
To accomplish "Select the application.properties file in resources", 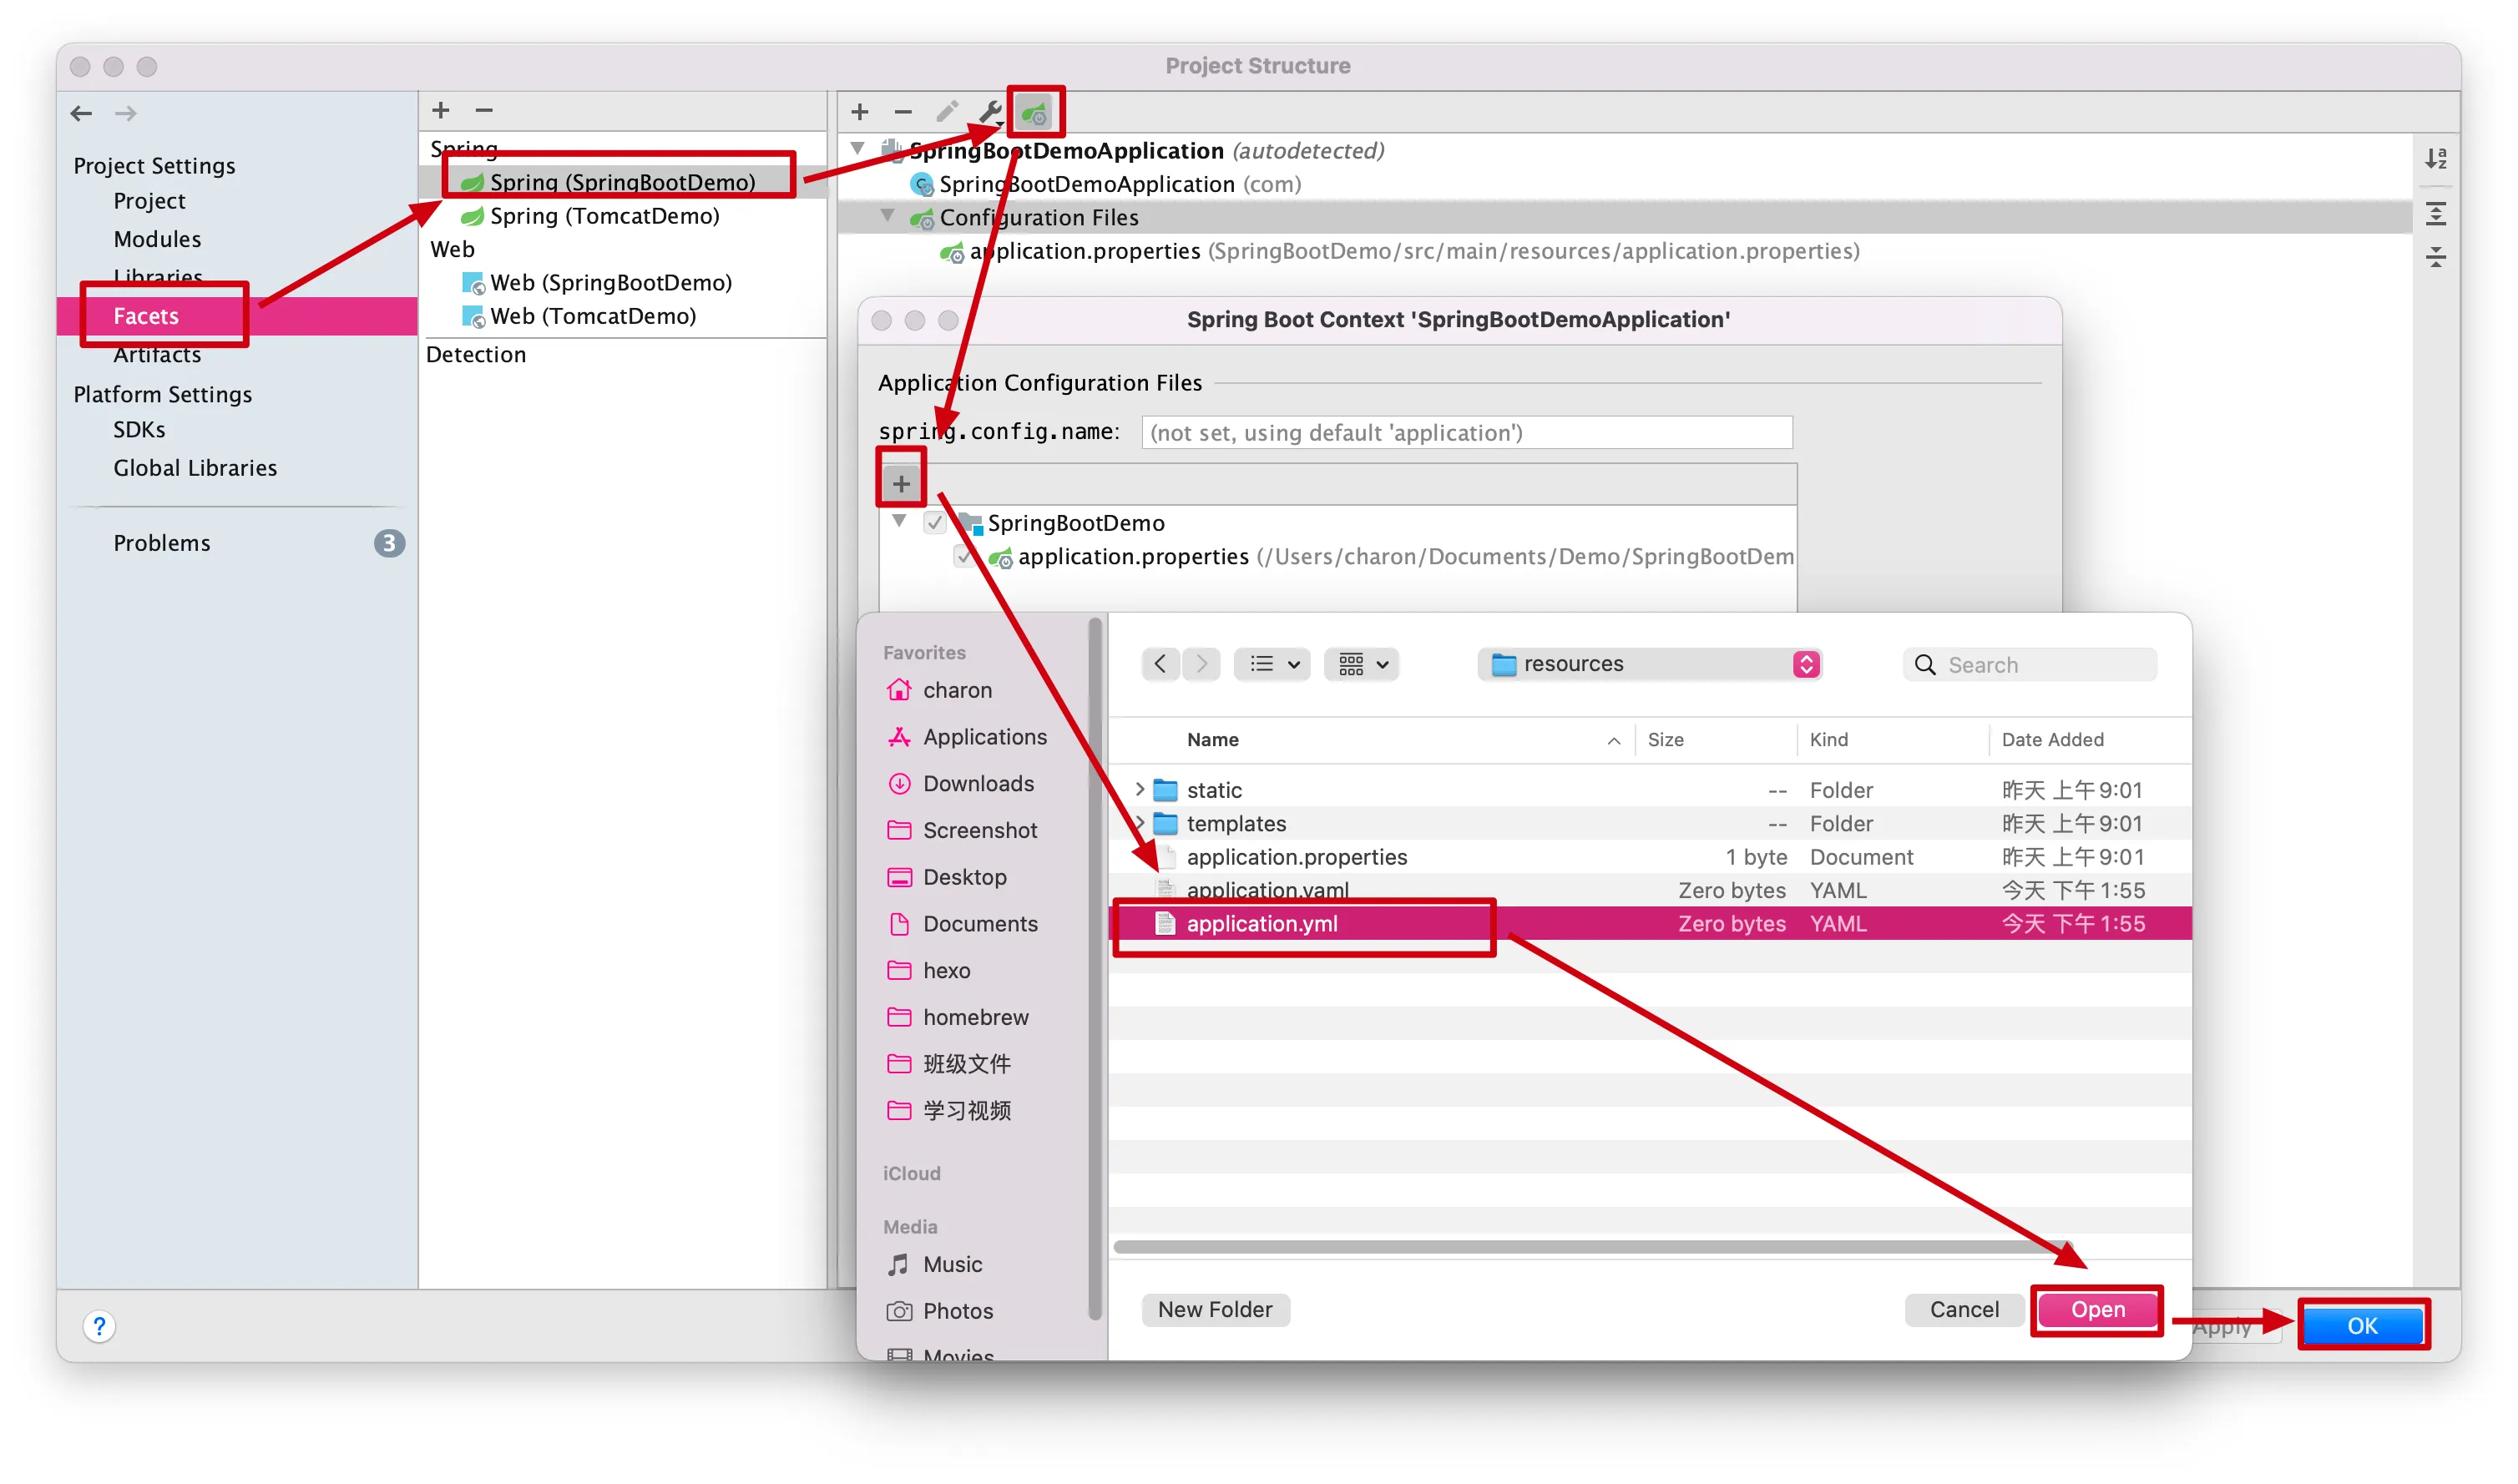I will click(1650, 857).
